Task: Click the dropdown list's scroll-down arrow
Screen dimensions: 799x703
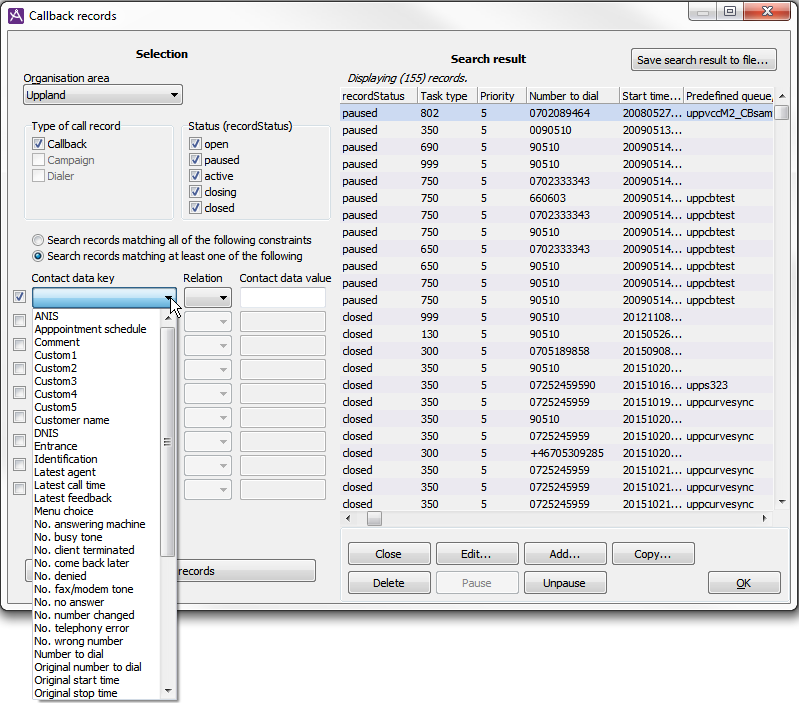Action: coord(168,691)
